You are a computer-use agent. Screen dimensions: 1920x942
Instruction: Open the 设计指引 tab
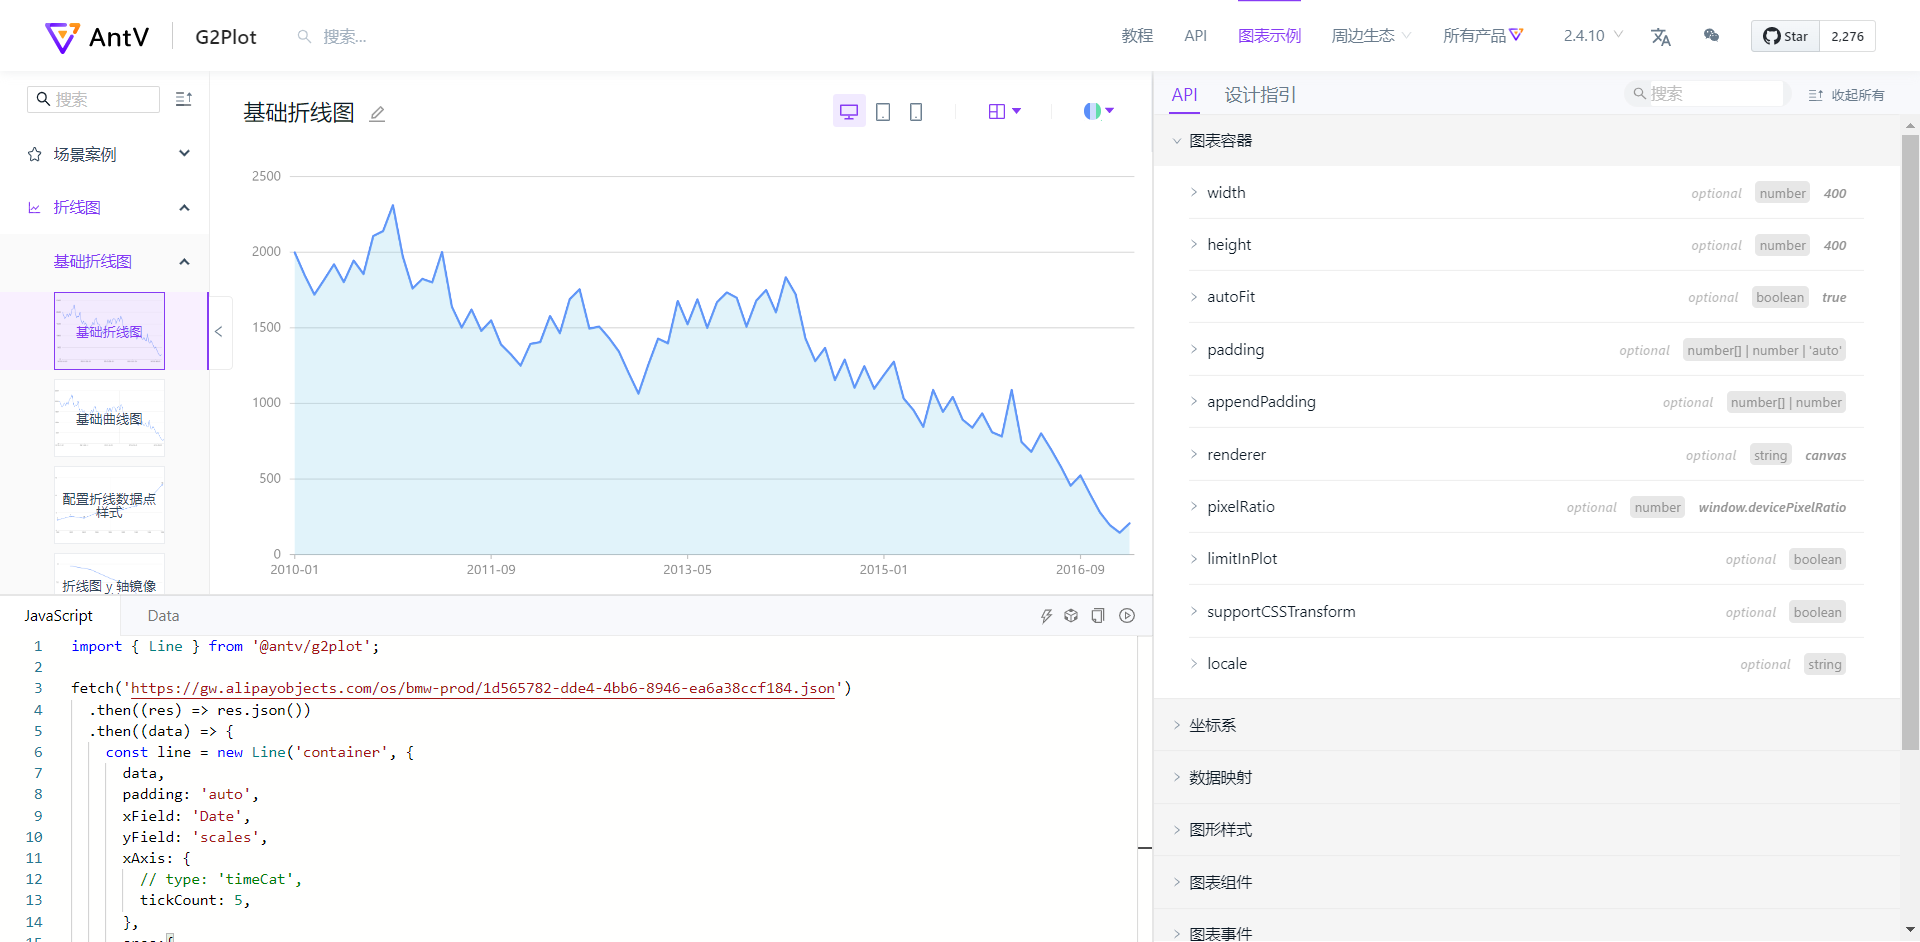[x=1259, y=94]
